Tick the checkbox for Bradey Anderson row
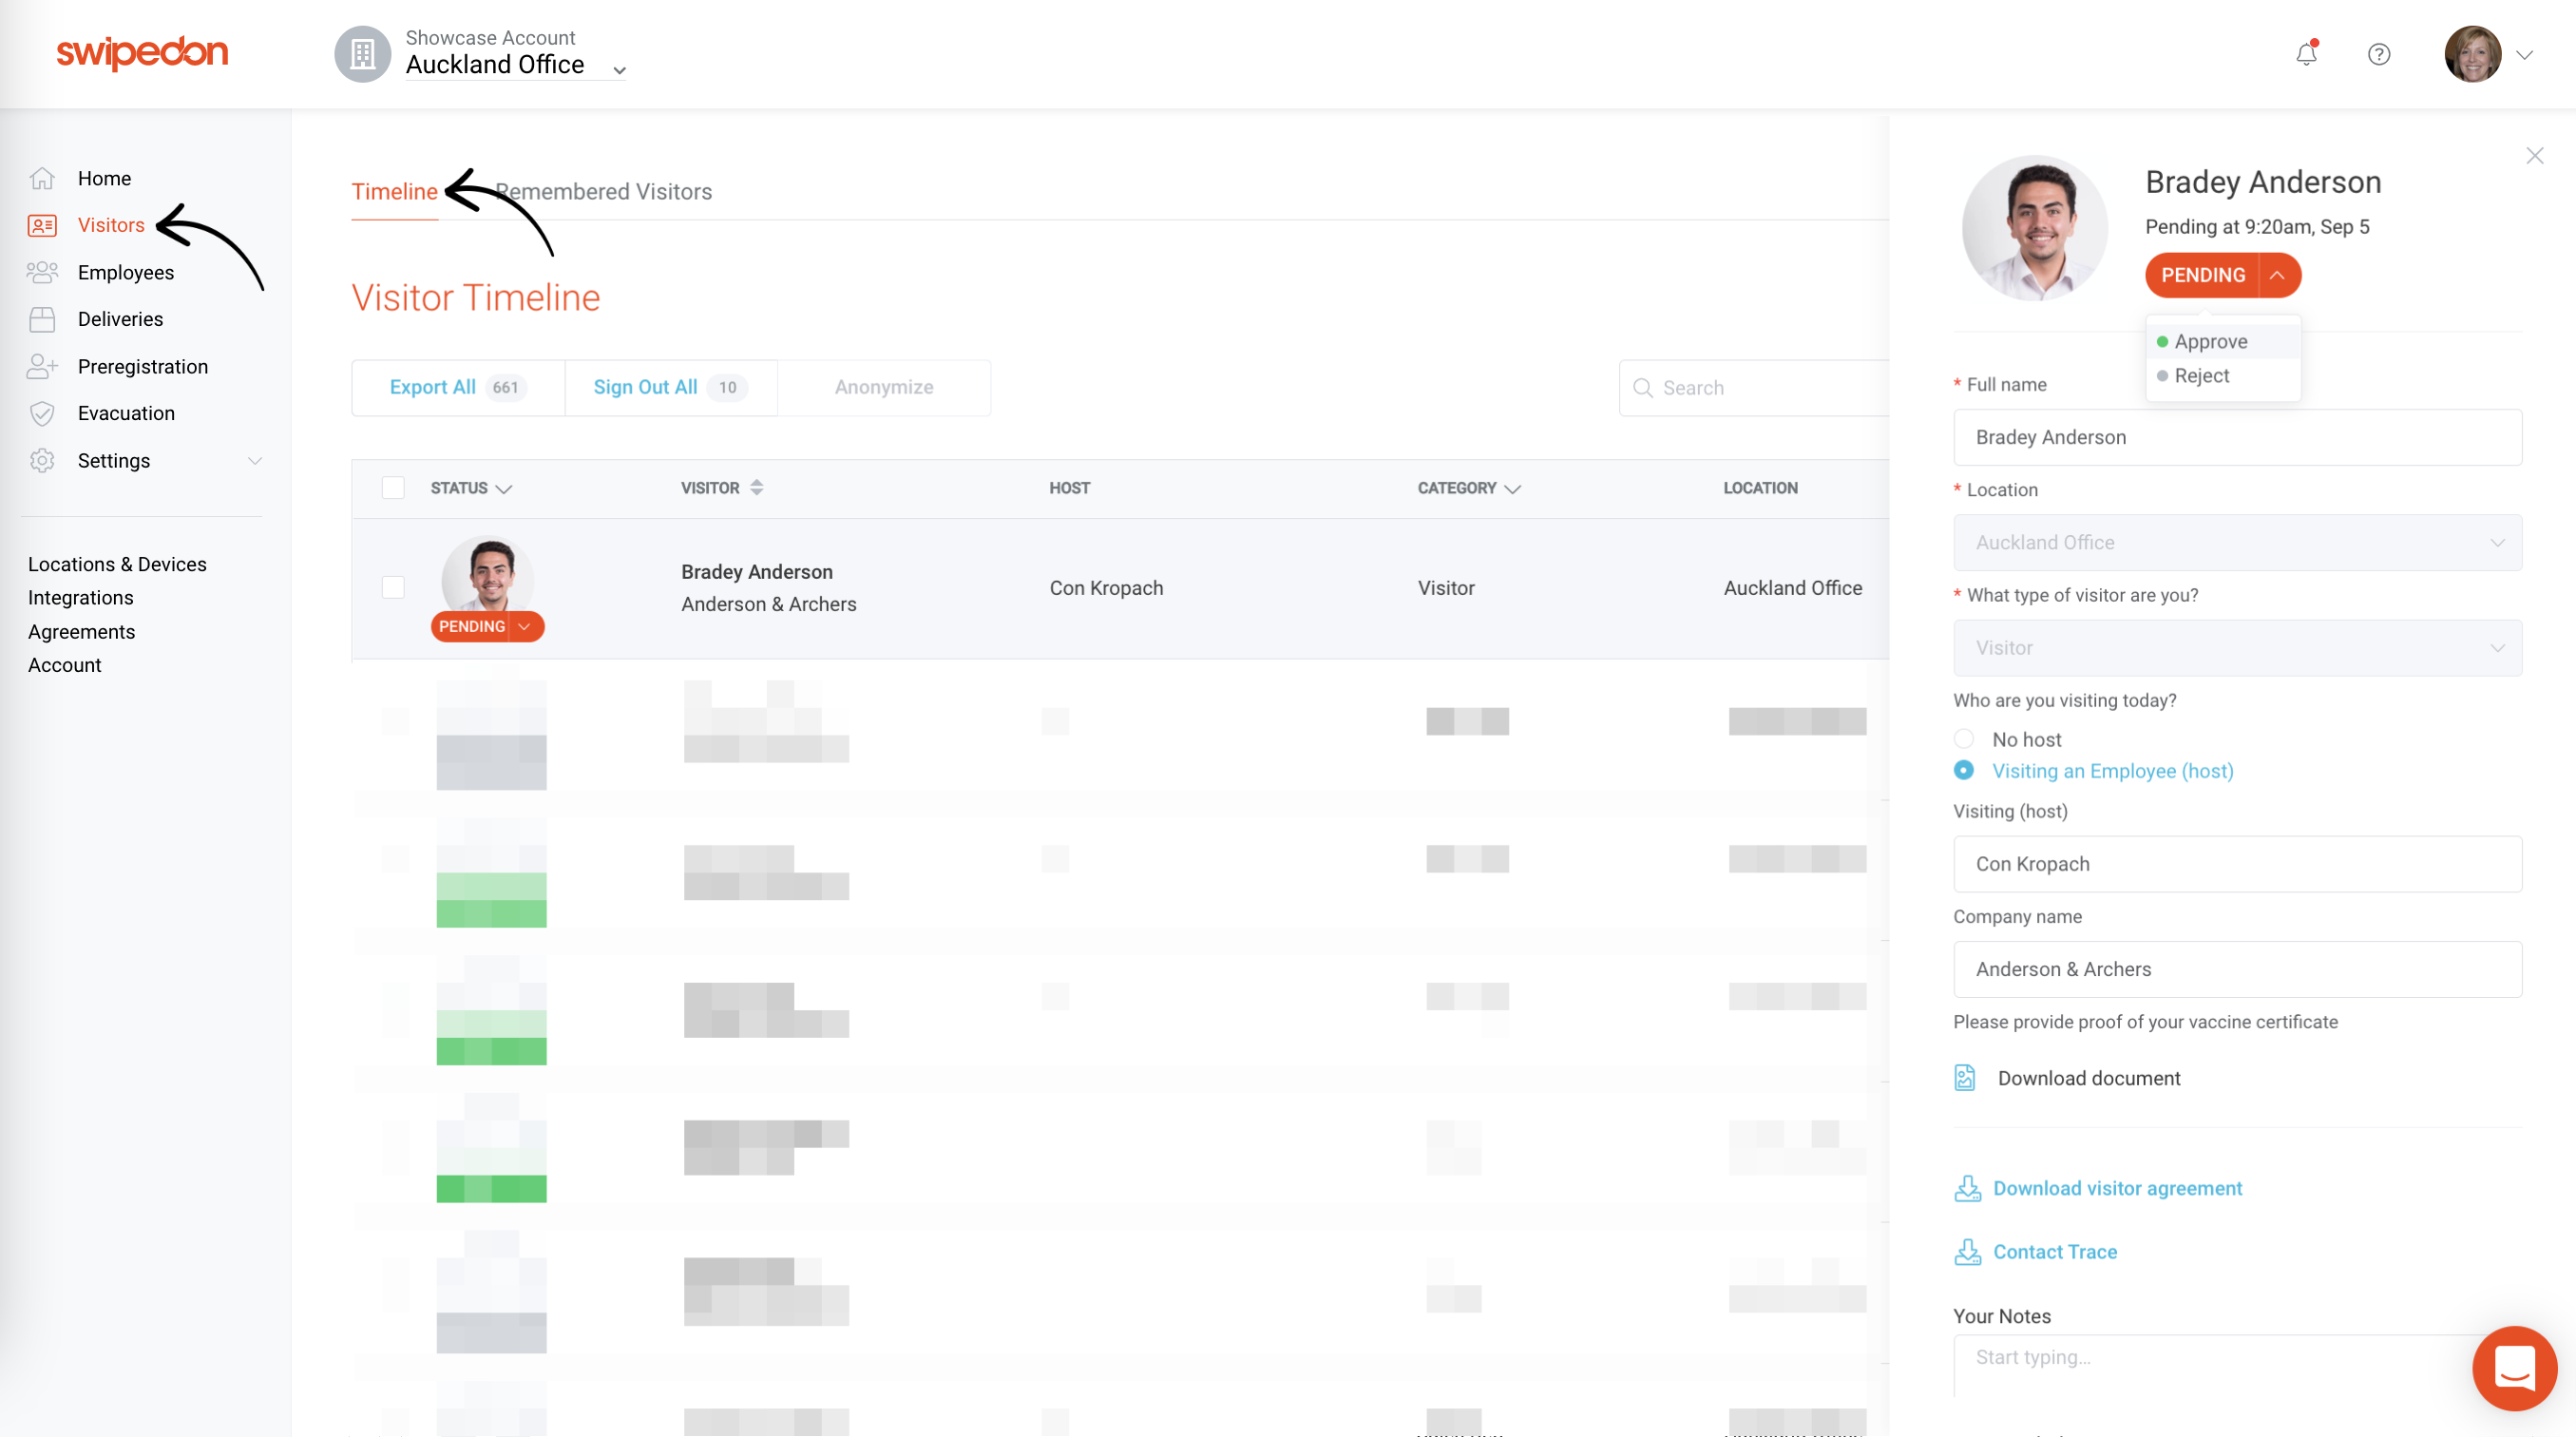The image size is (2576, 1437). (x=393, y=587)
